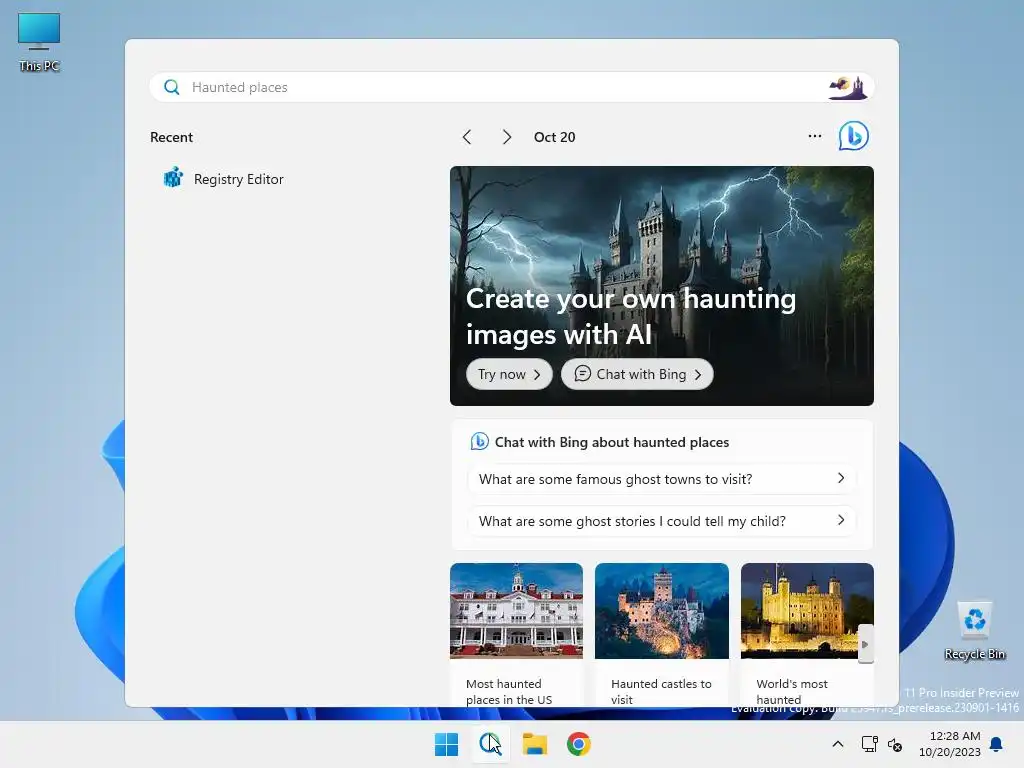Open Bing Chat icon at top right

point(854,136)
